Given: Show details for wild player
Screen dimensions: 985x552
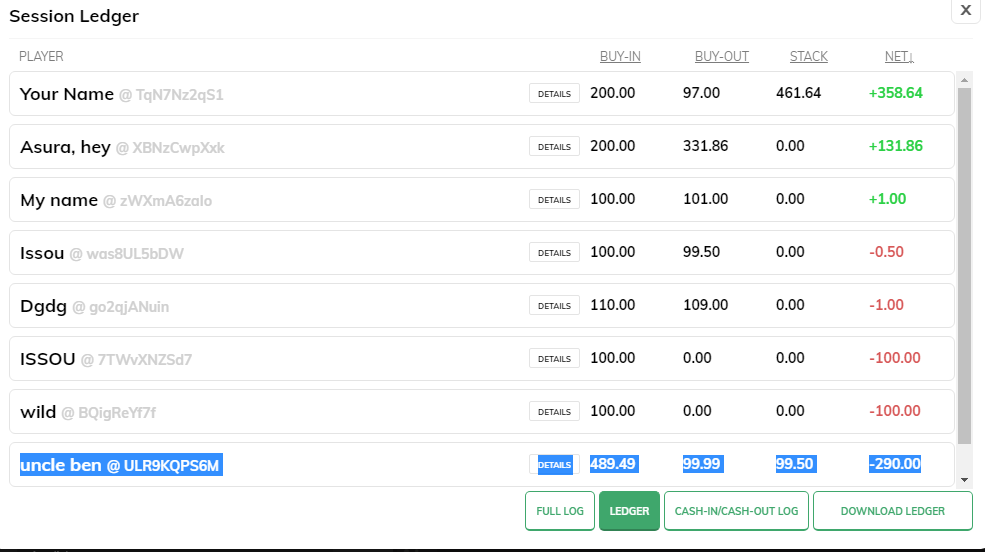Looking at the screenshot, I should 554,412.
